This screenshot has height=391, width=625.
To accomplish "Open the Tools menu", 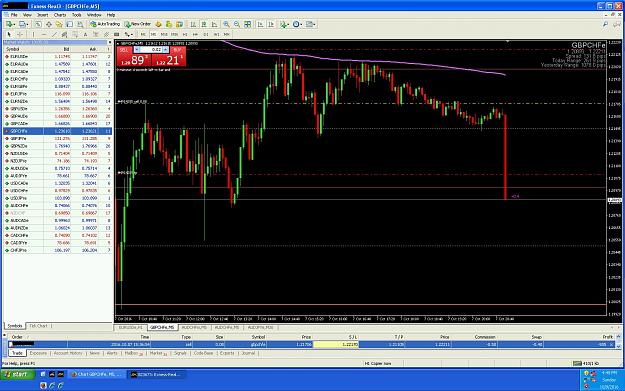I will coord(77,15).
